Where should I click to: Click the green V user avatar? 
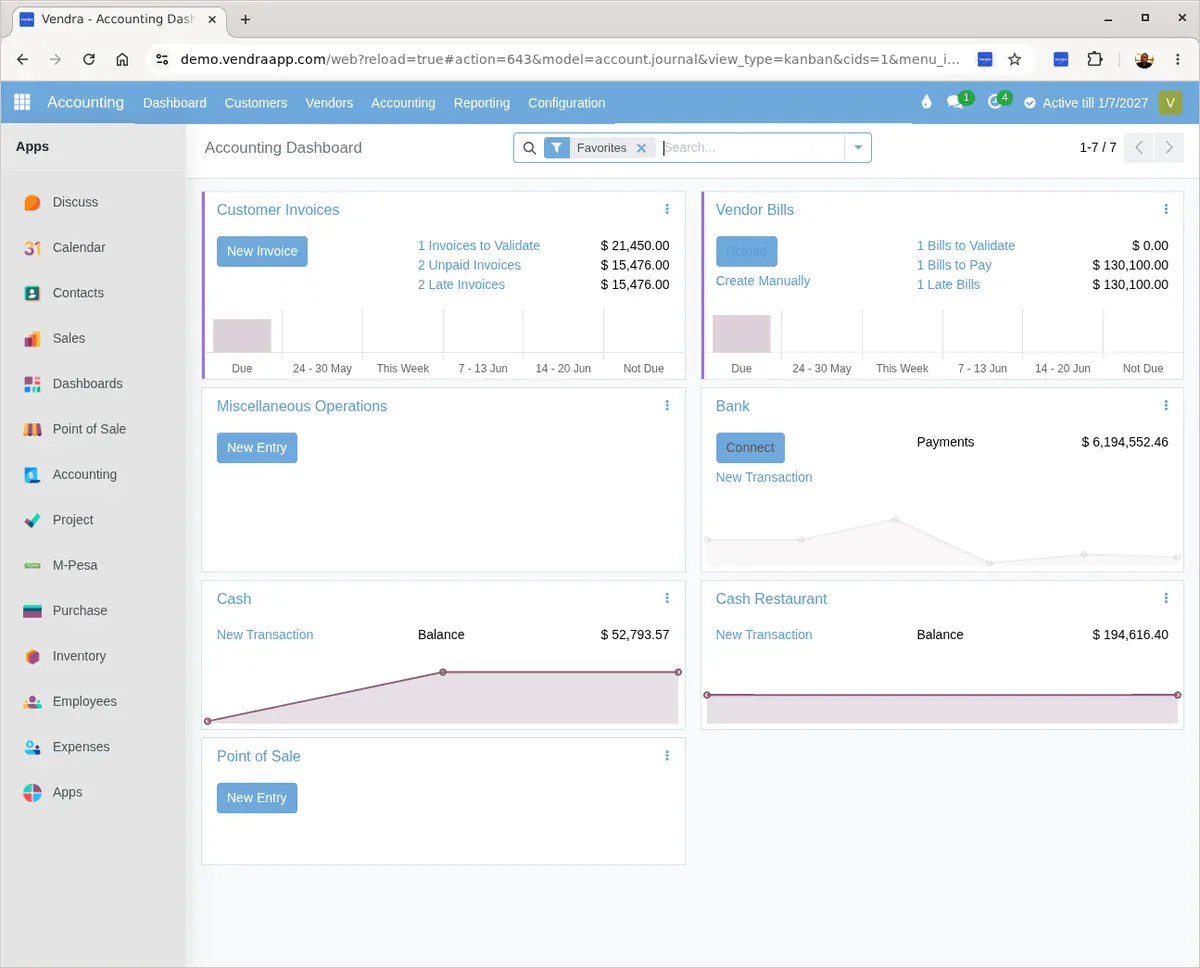point(1170,102)
